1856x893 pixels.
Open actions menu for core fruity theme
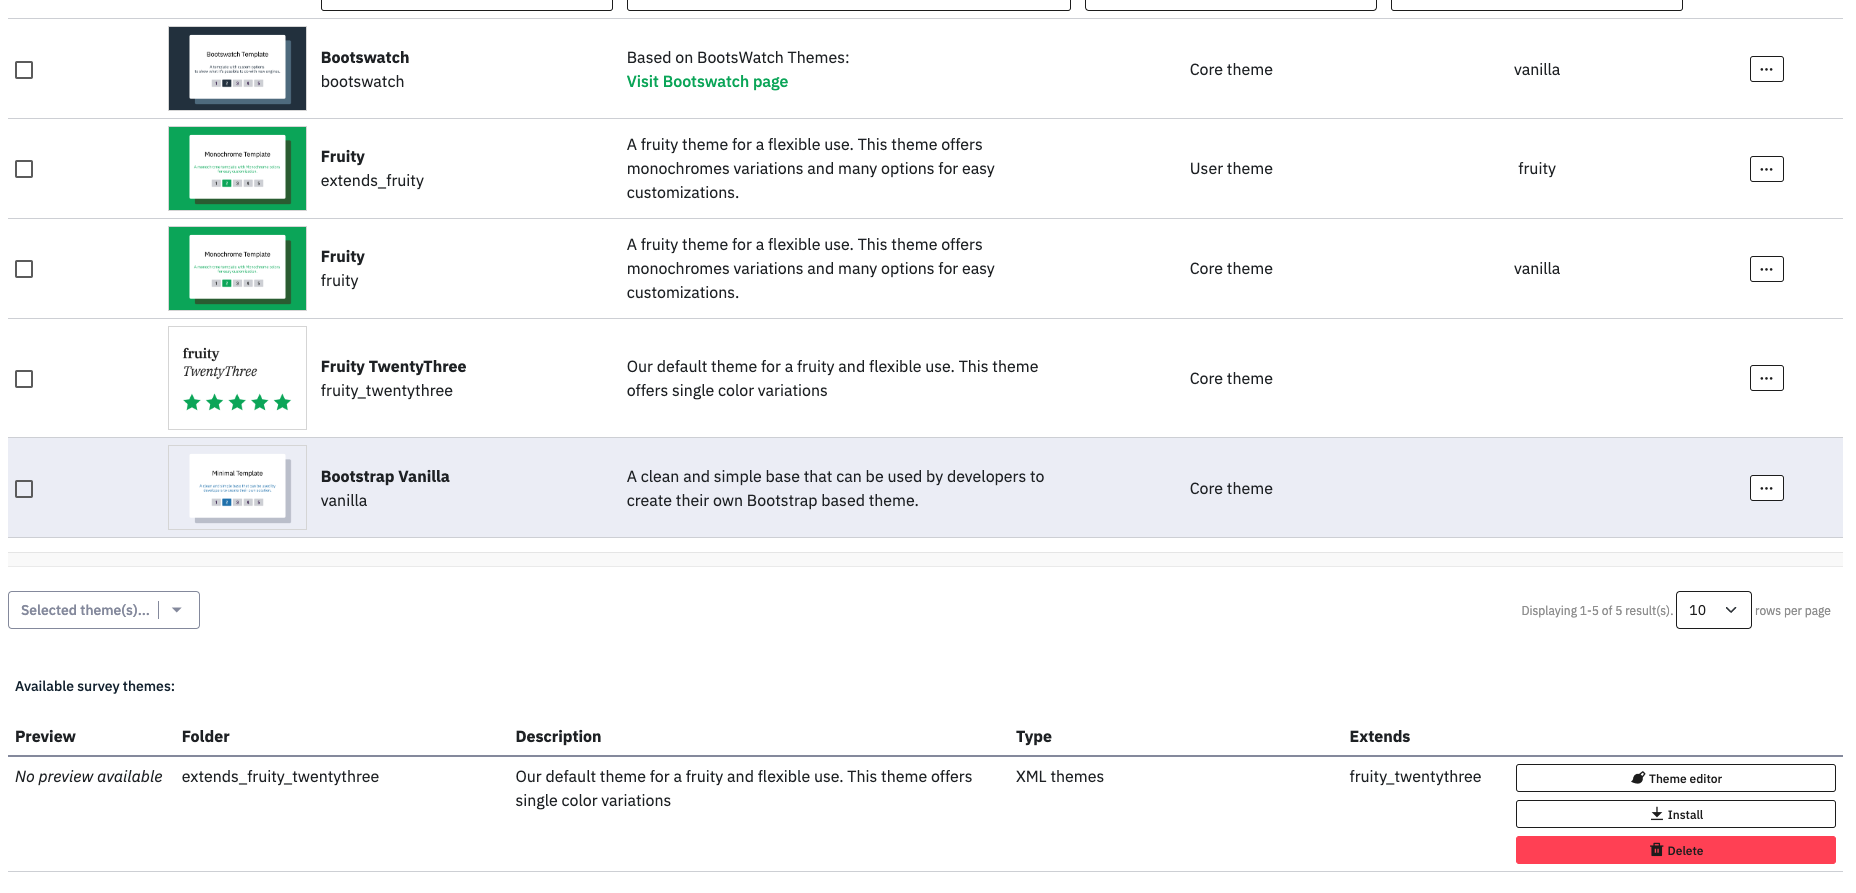click(1766, 269)
